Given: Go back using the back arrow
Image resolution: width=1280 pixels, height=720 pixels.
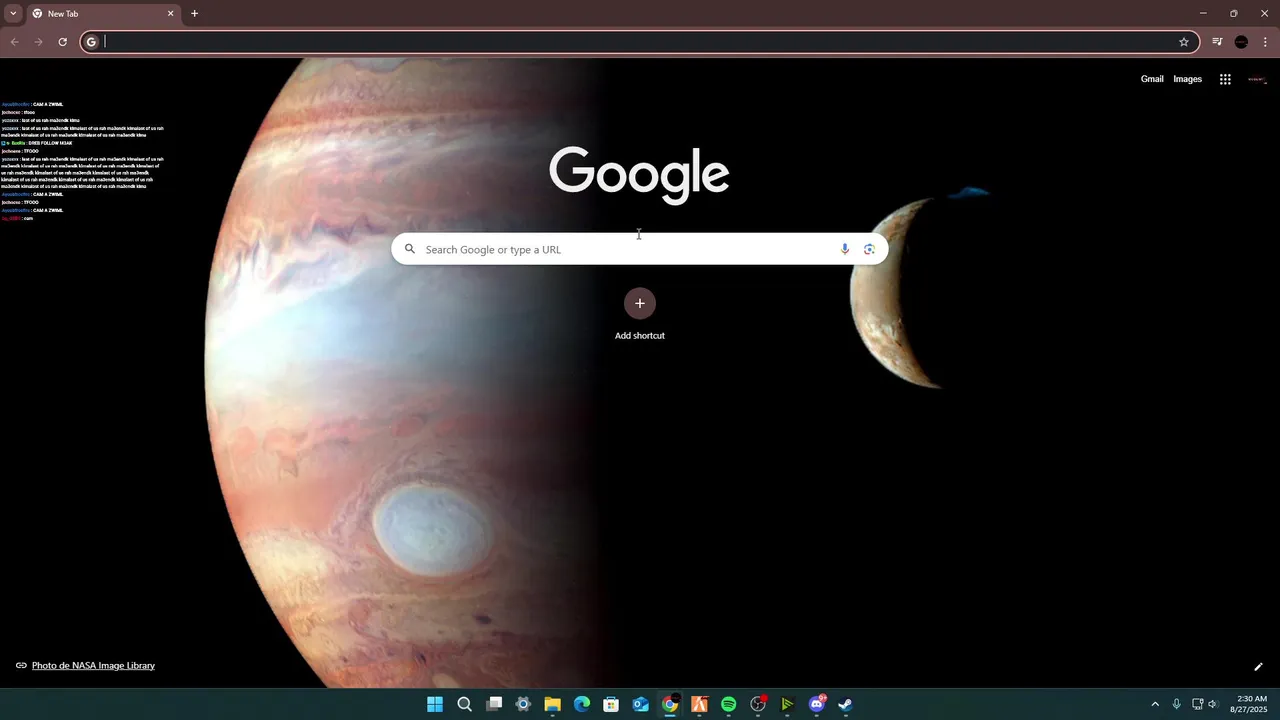Looking at the screenshot, I should point(14,42).
